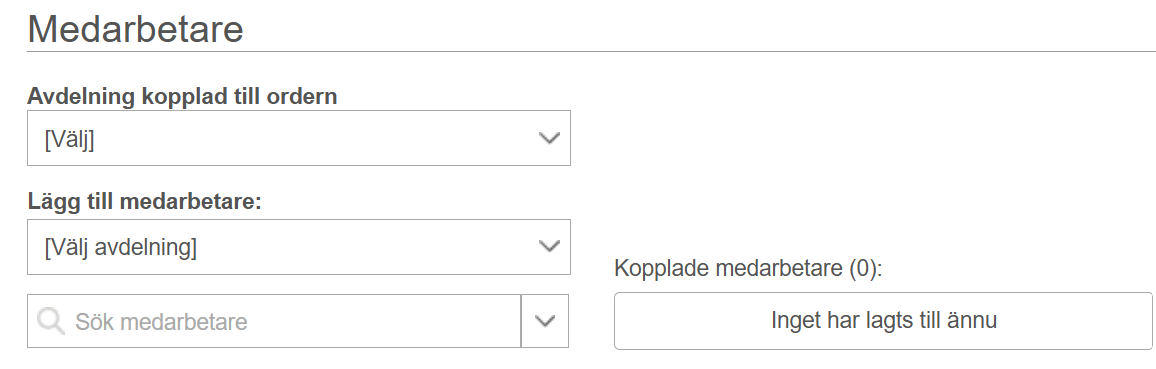Click the divider line under the Medarbetare heading
Viewport: 1156px width, 369px height.
pyautogui.click(x=591, y=52)
